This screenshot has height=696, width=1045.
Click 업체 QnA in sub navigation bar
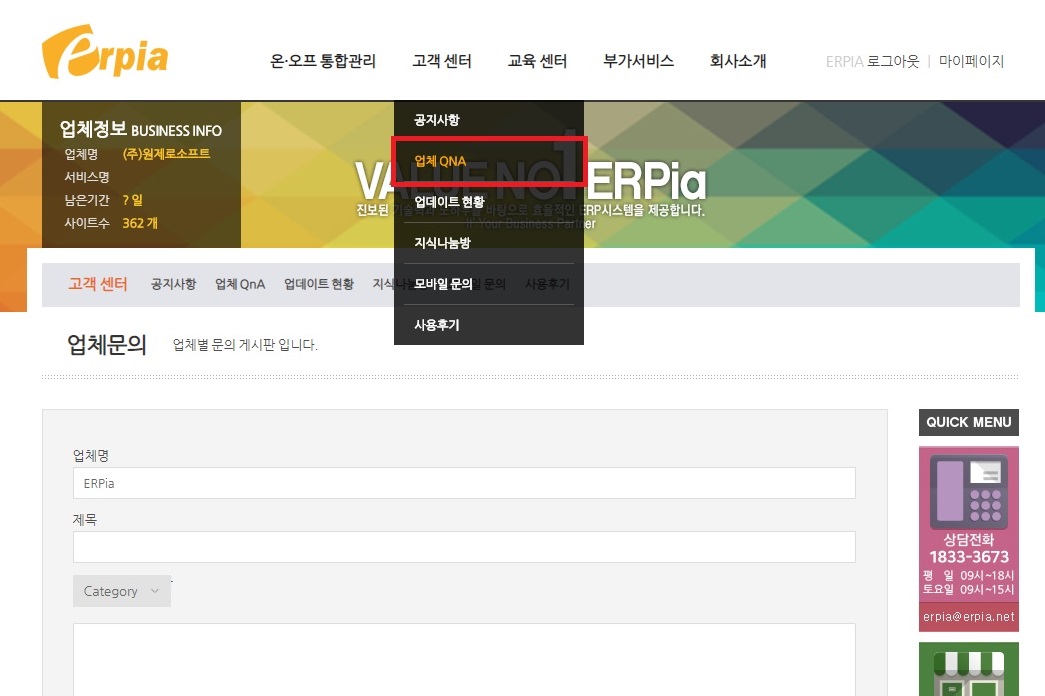click(x=240, y=284)
